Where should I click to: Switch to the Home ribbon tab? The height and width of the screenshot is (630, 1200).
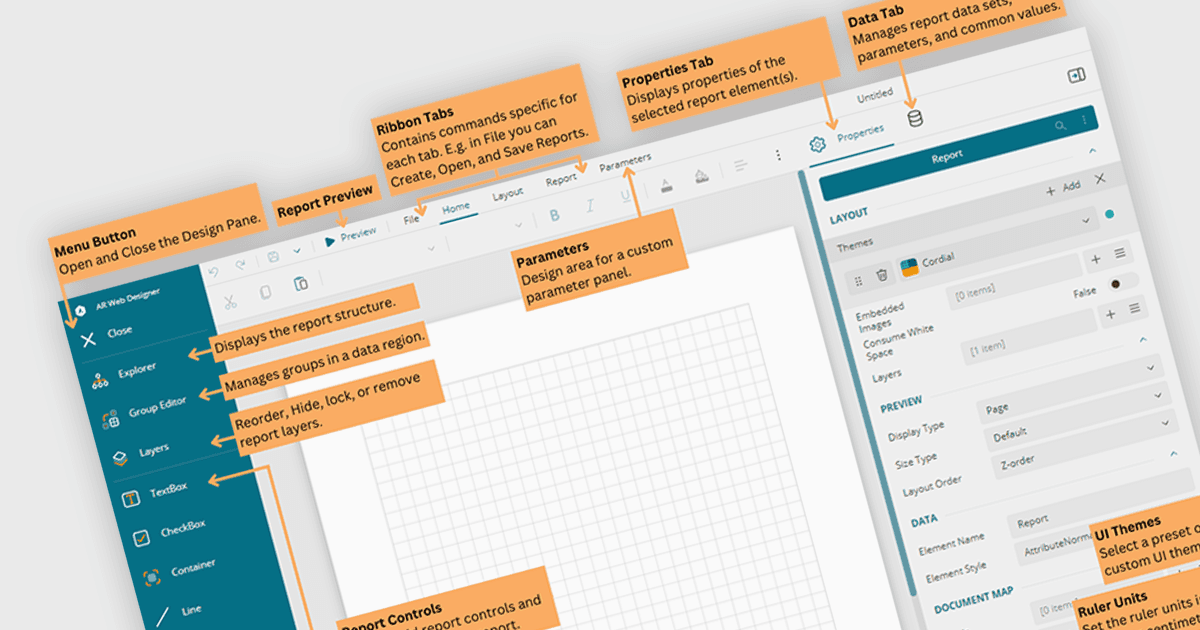click(x=456, y=207)
